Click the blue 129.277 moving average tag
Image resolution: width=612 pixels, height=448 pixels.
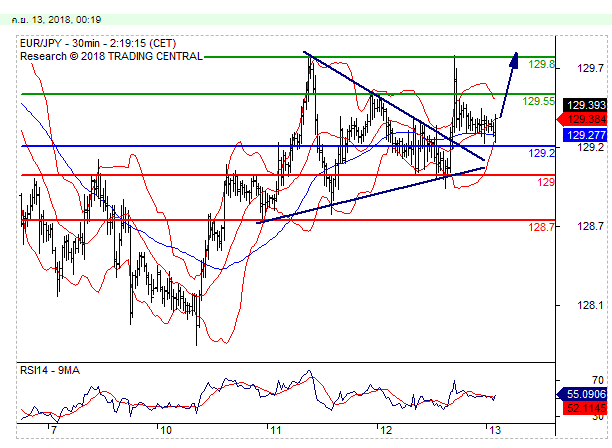[x=585, y=135]
